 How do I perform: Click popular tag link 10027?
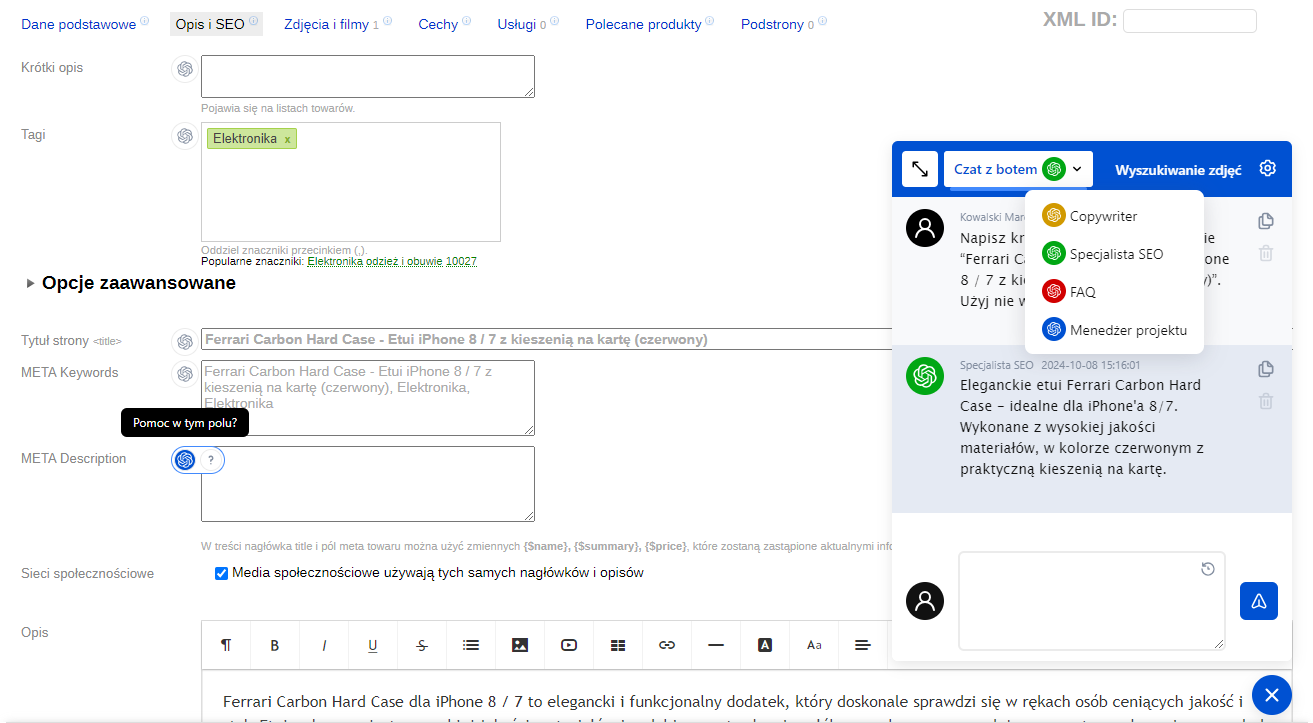point(461,261)
